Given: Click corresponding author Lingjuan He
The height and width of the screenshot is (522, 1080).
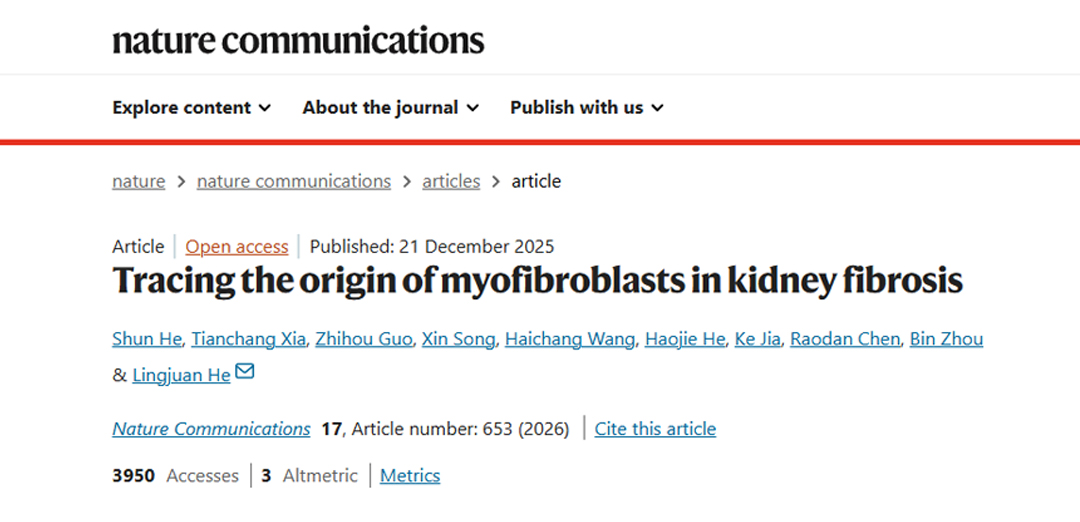Looking at the screenshot, I should tap(181, 375).
